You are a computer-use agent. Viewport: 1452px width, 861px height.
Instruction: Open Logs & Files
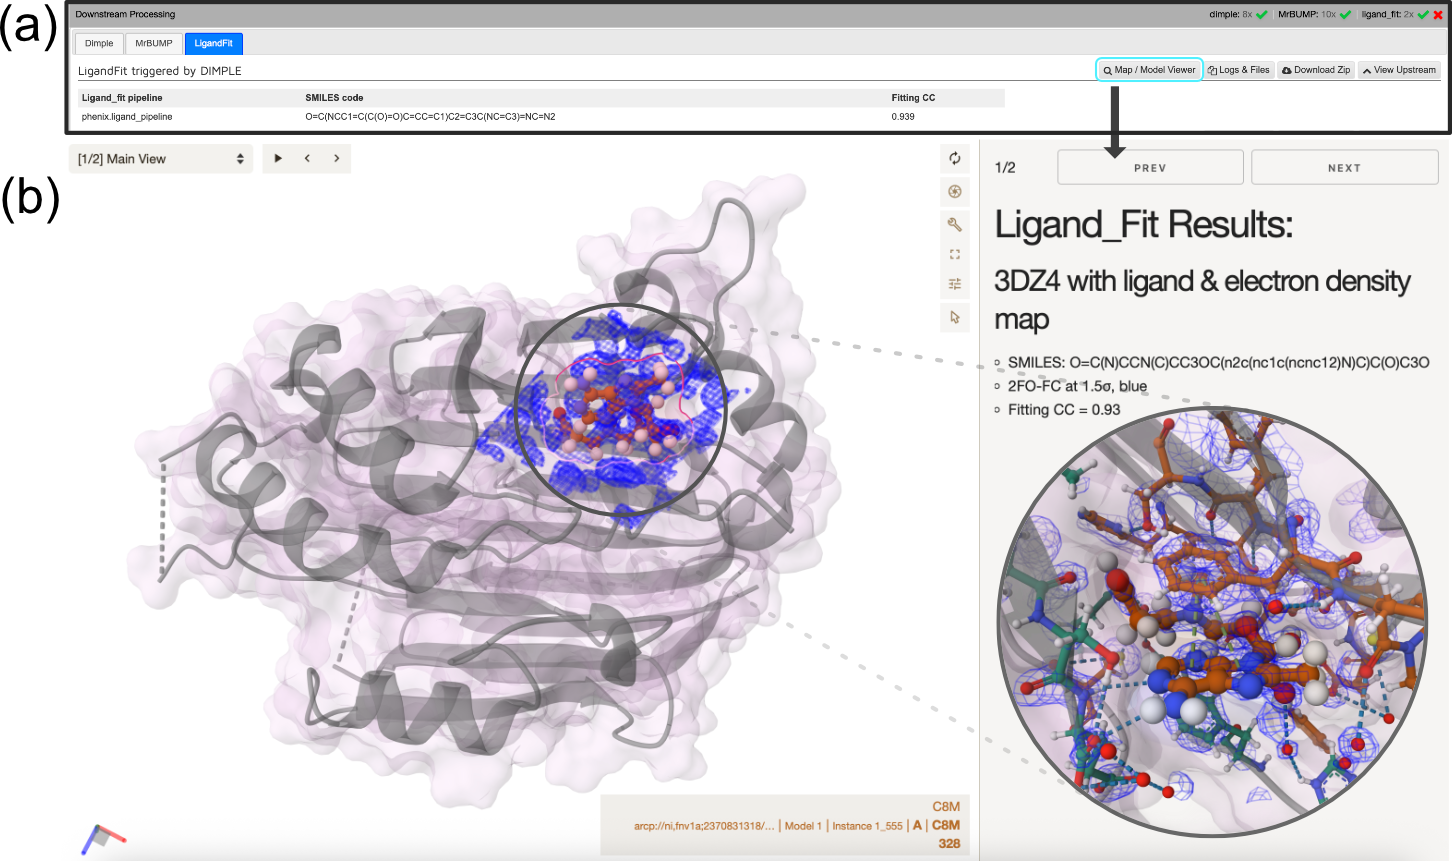pos(1239,70)
